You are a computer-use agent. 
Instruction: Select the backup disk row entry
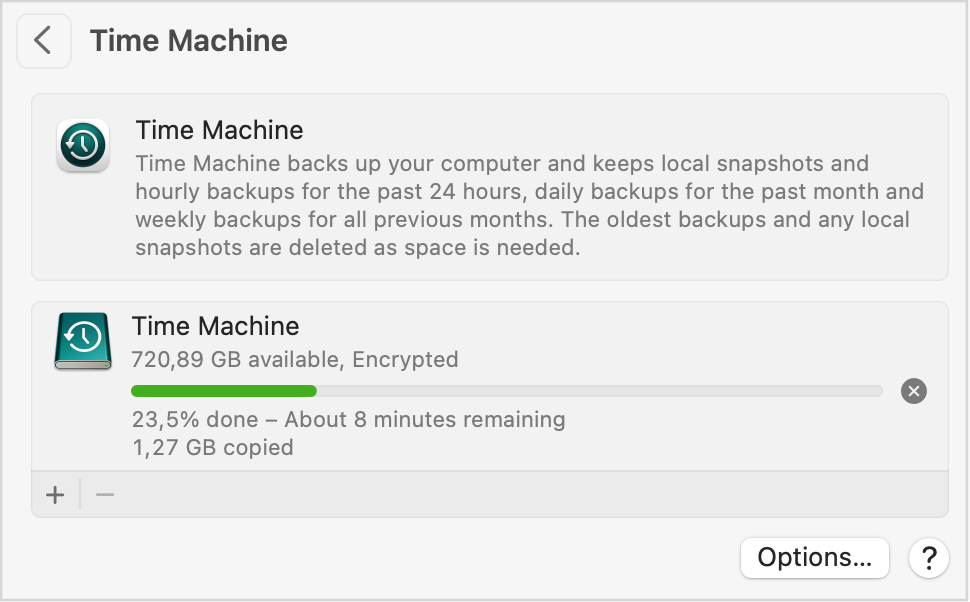tap(490, 386)
